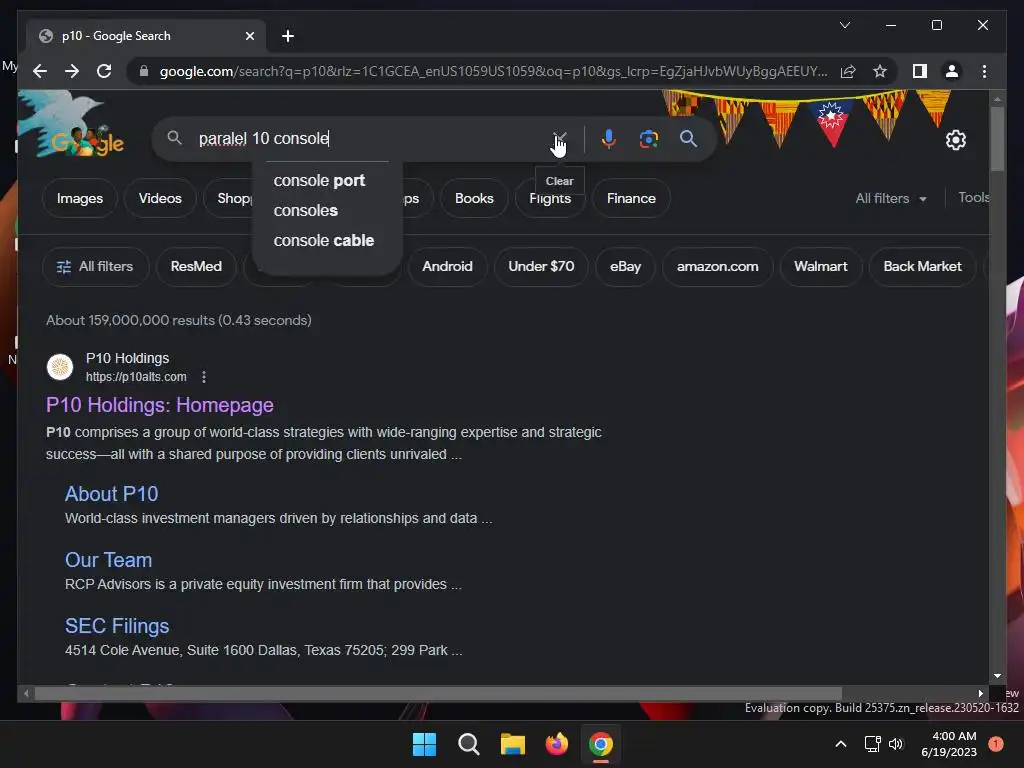1024x768 pixels.
Task: Click the scroll right arrow
Action: pyautogui.click(x=980, y=694)
